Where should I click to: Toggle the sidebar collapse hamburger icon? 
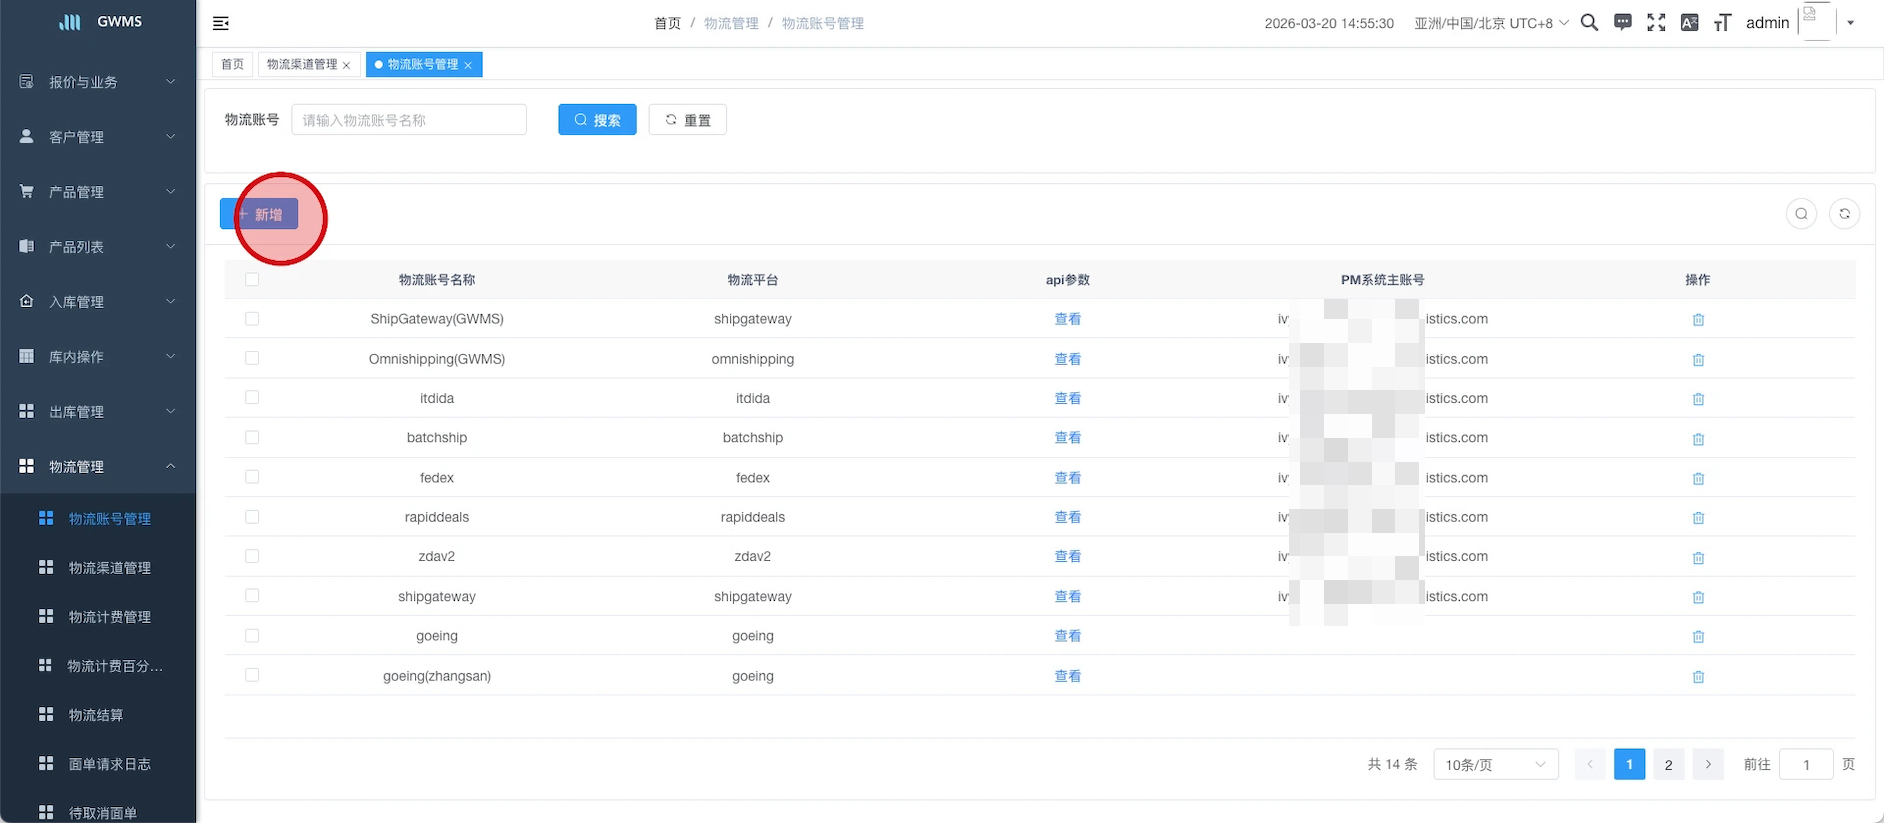(221, 23)
